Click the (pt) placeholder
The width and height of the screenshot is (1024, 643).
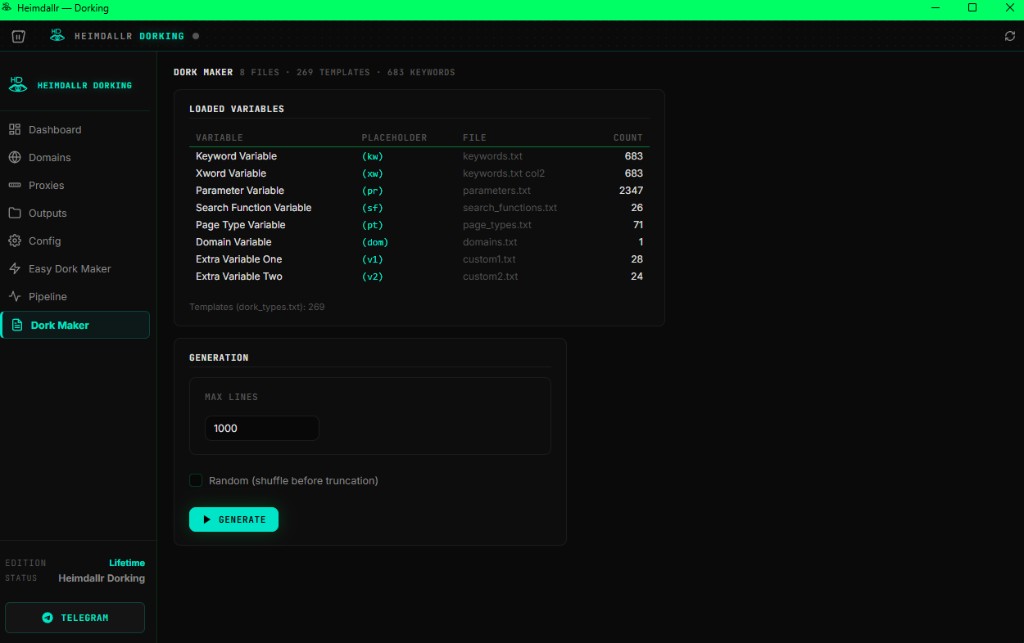click(x=372, y=225)
